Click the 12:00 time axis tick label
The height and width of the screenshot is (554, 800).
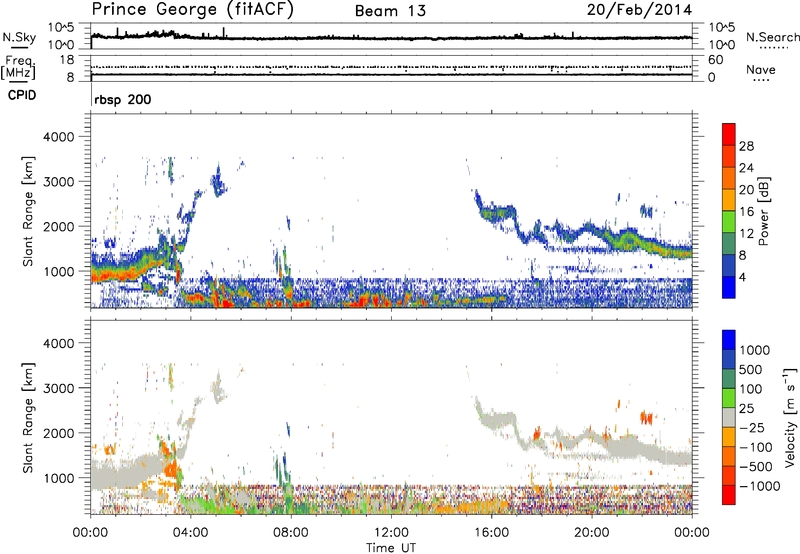(x=391, y=533)
